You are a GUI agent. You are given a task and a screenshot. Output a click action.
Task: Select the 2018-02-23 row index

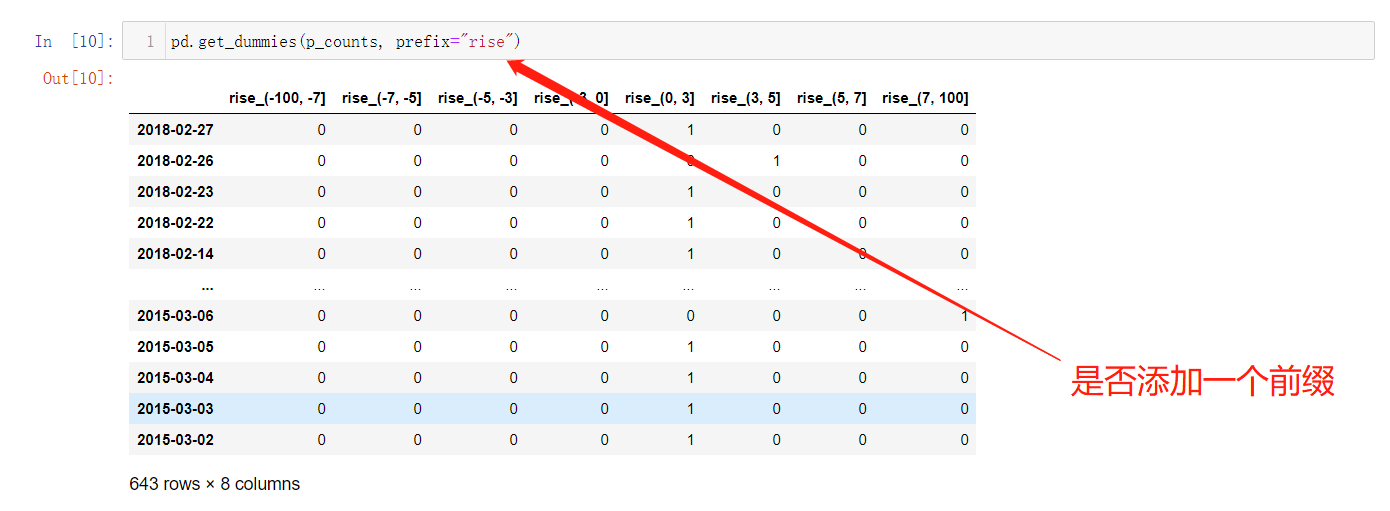[x=175, y=192]
